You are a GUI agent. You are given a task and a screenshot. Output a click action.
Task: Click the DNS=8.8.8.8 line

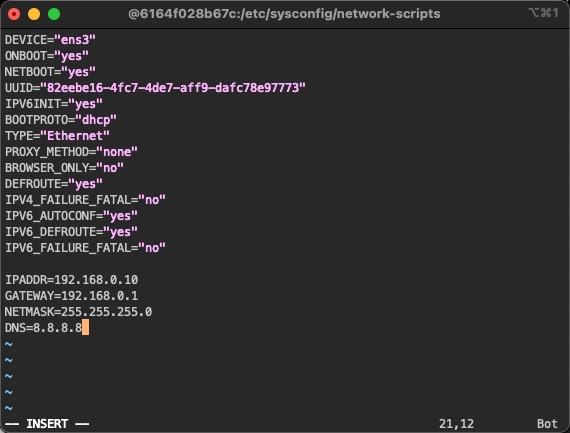point(43,328)
